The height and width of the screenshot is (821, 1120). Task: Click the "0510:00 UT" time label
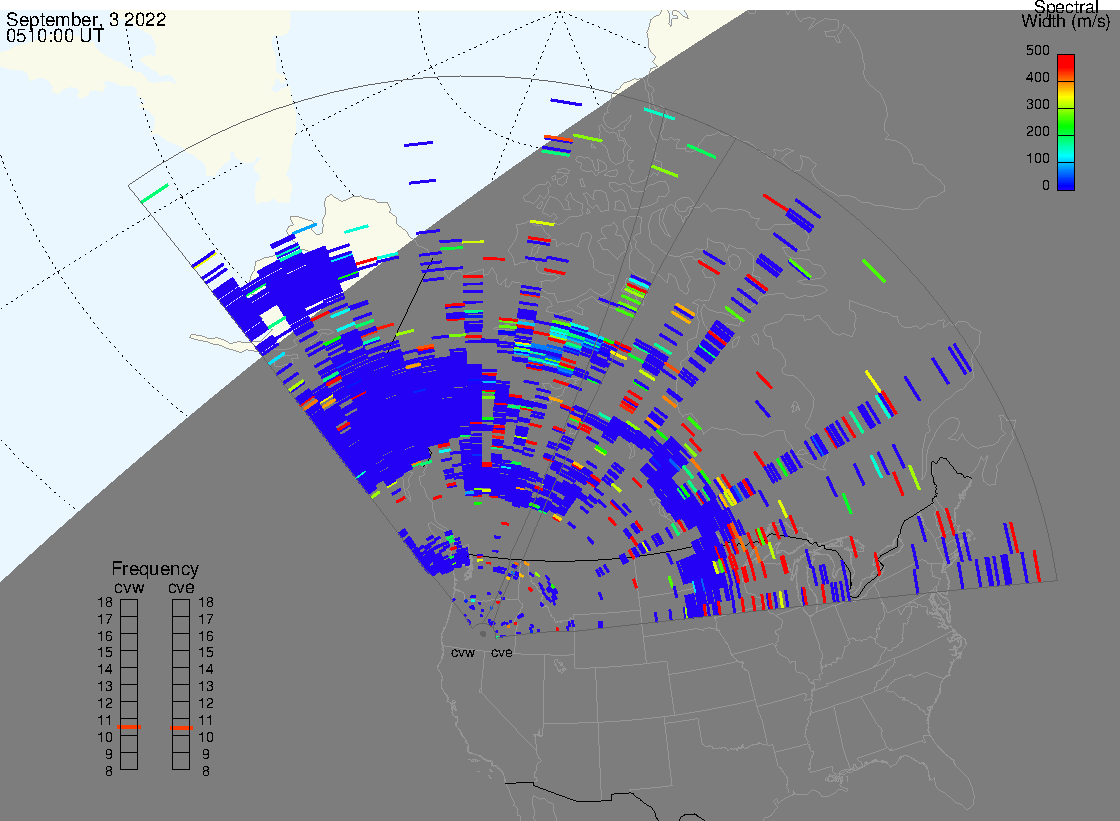55,36
